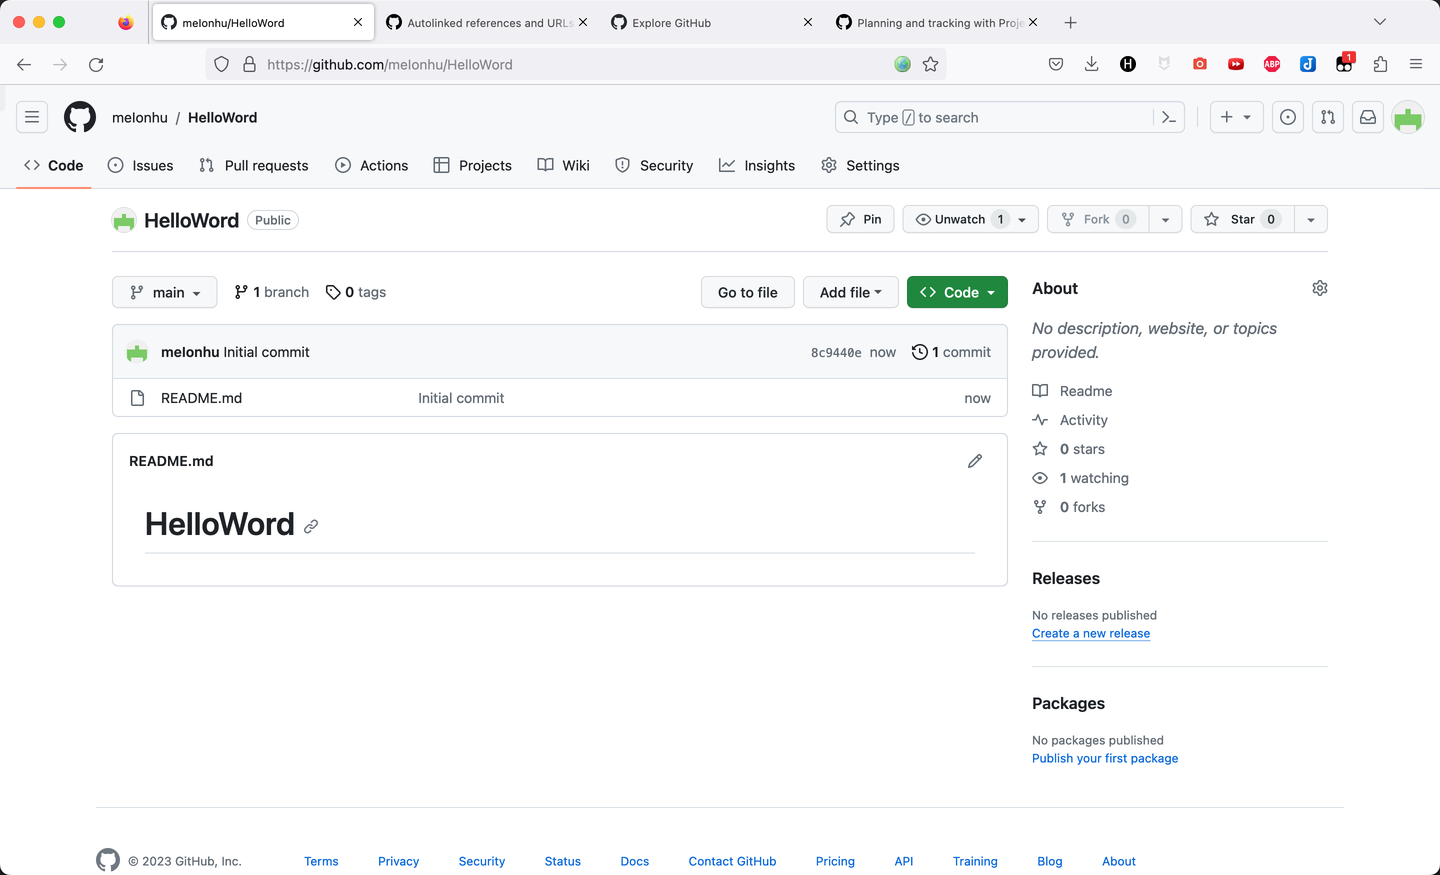1440x875 pixels.
Task: Open 1 watching link in About
Action: click(x=1094, y=478)
